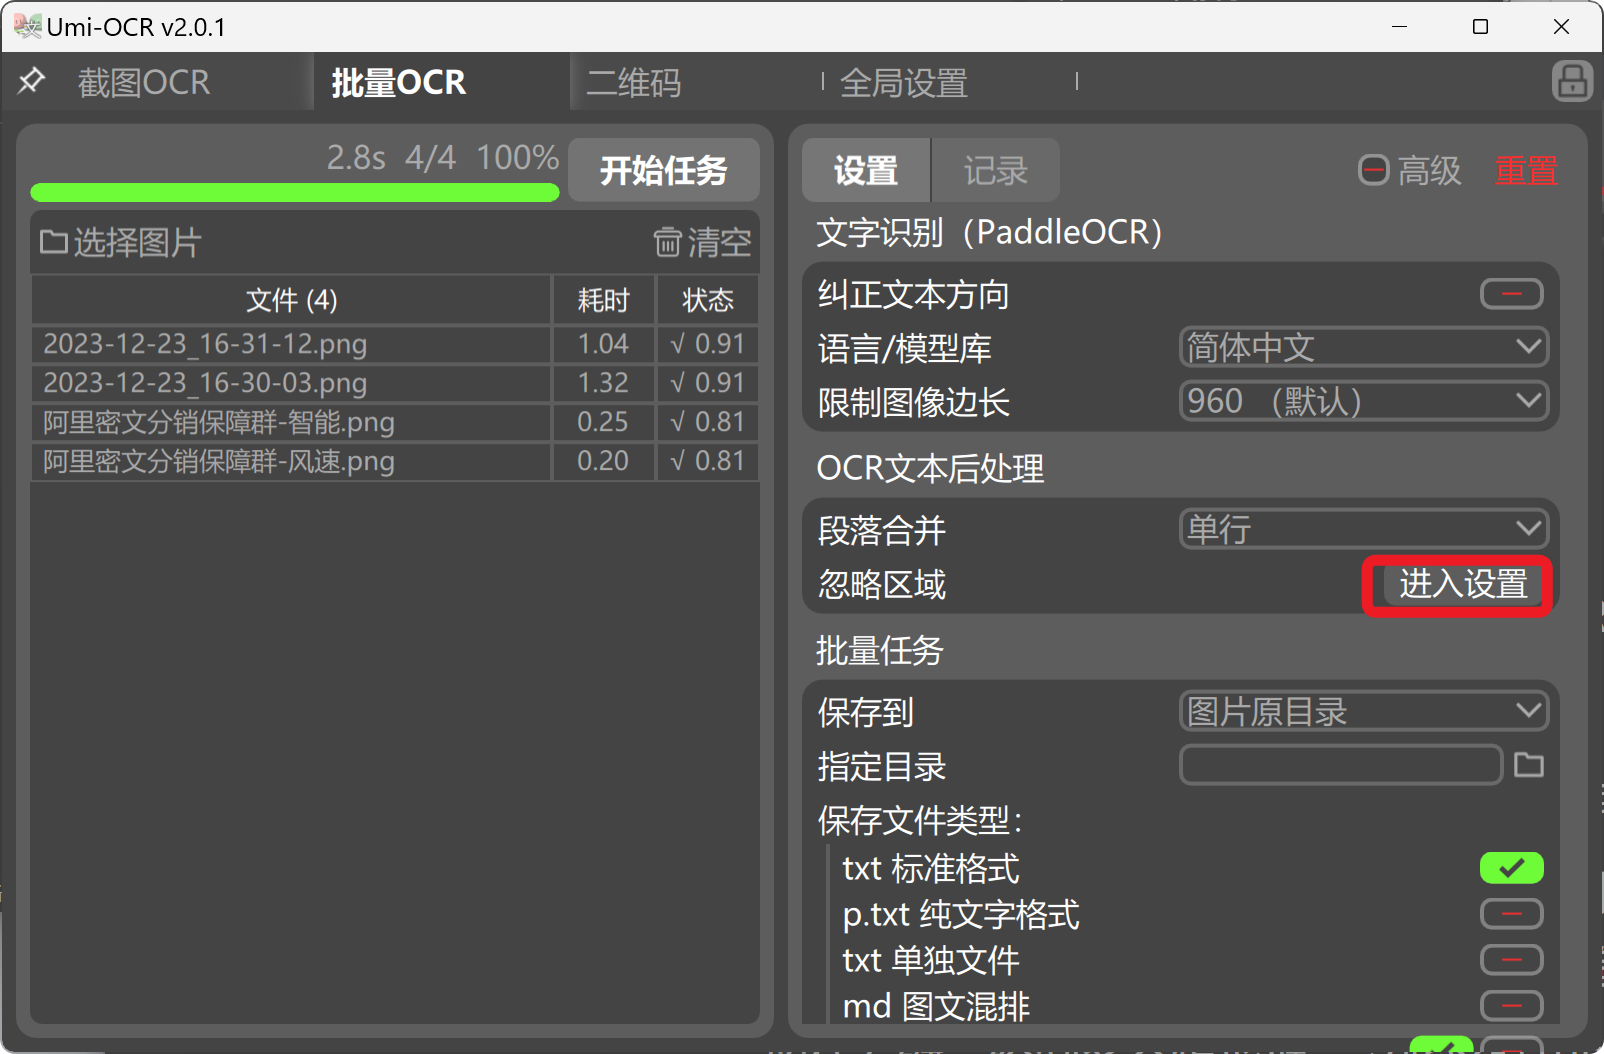Toggle the 高级 advanced mode option
This screenshot has width=1604, height=1054.
(1410, 170)
